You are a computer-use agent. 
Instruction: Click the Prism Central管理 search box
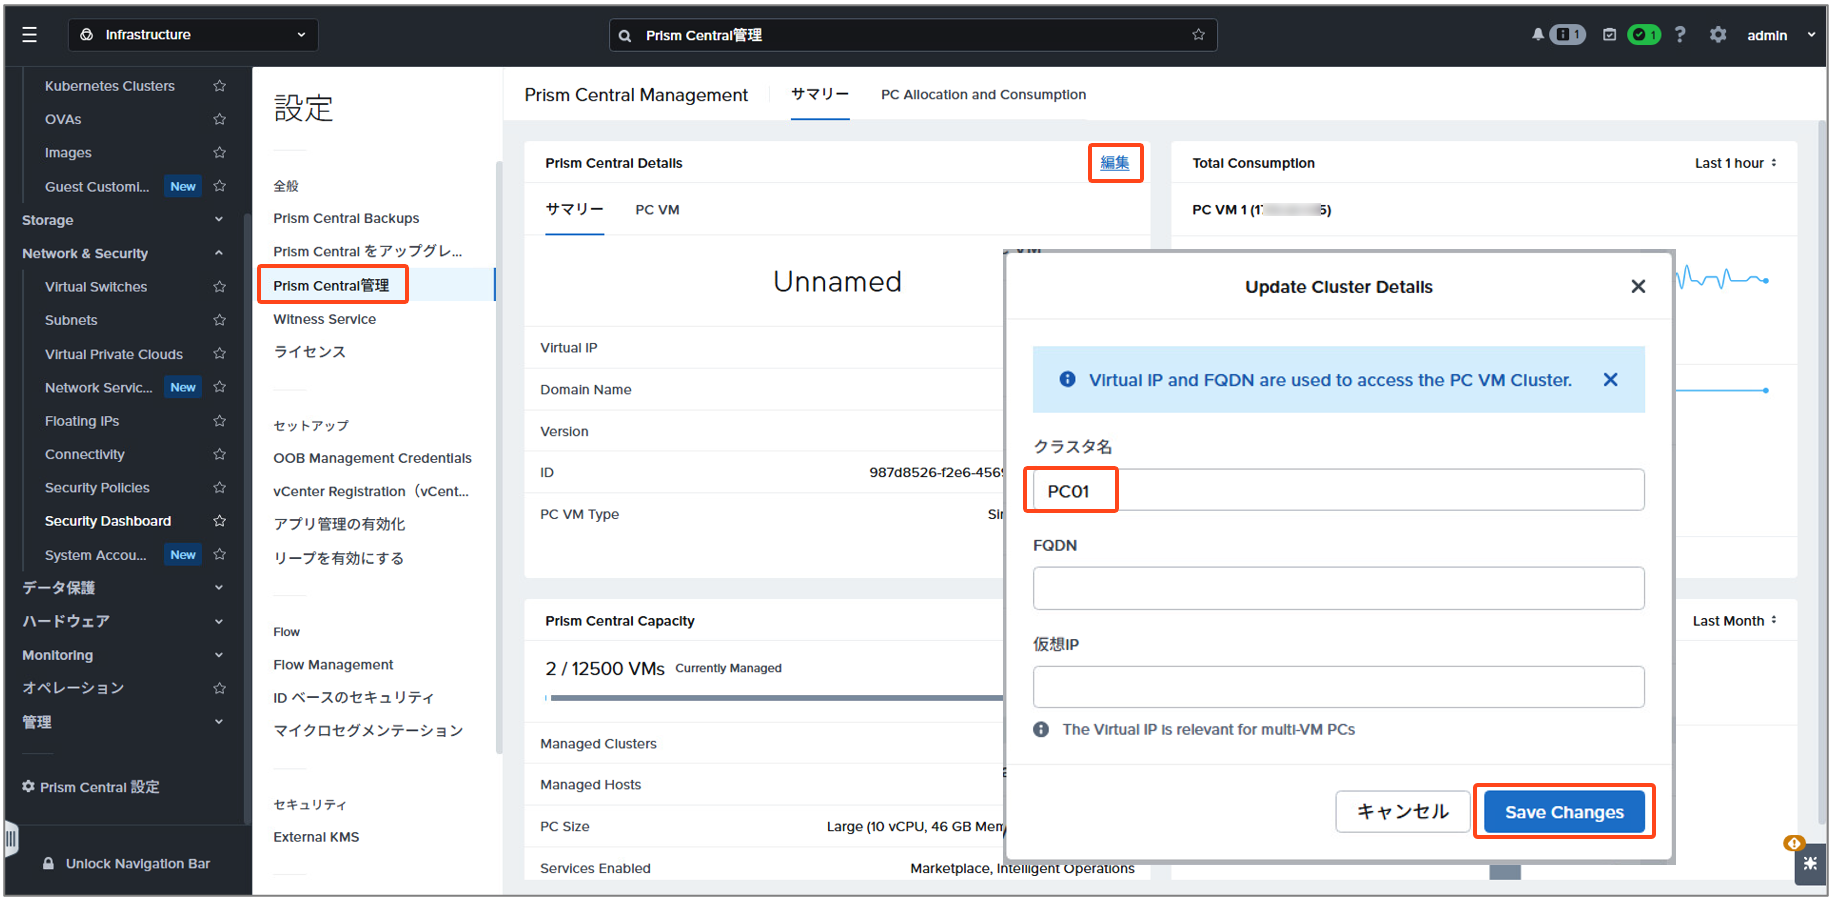(913, 35)
